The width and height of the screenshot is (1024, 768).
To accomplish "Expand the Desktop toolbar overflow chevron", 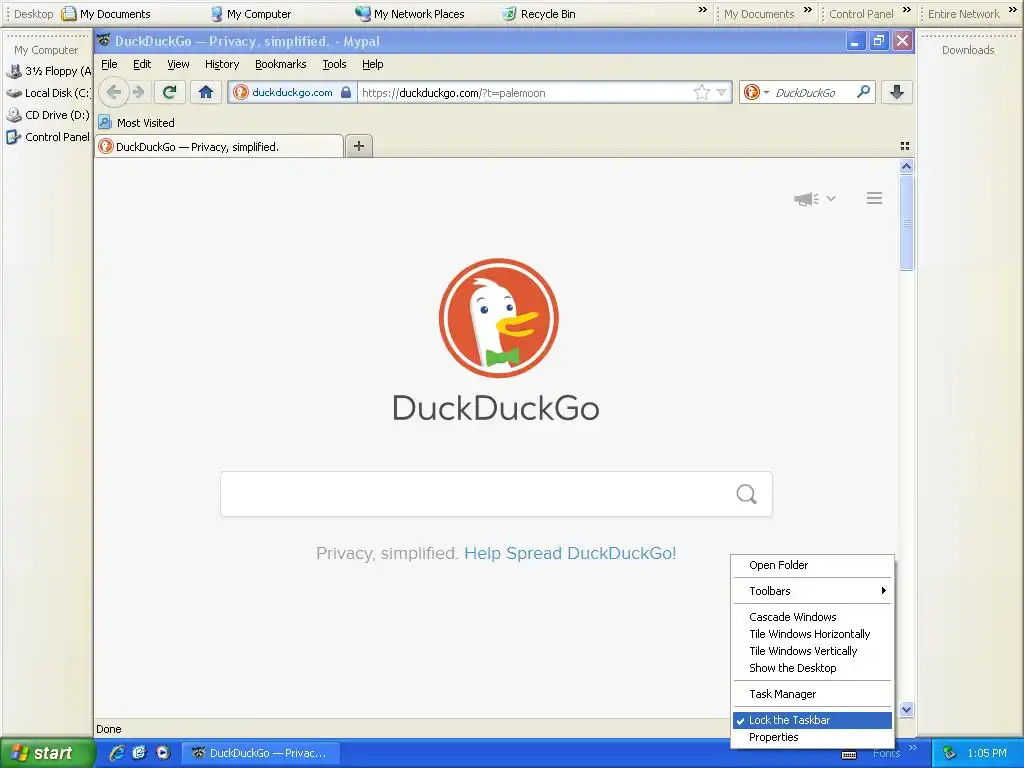I will pyautogui.click(x=703, y=10).
